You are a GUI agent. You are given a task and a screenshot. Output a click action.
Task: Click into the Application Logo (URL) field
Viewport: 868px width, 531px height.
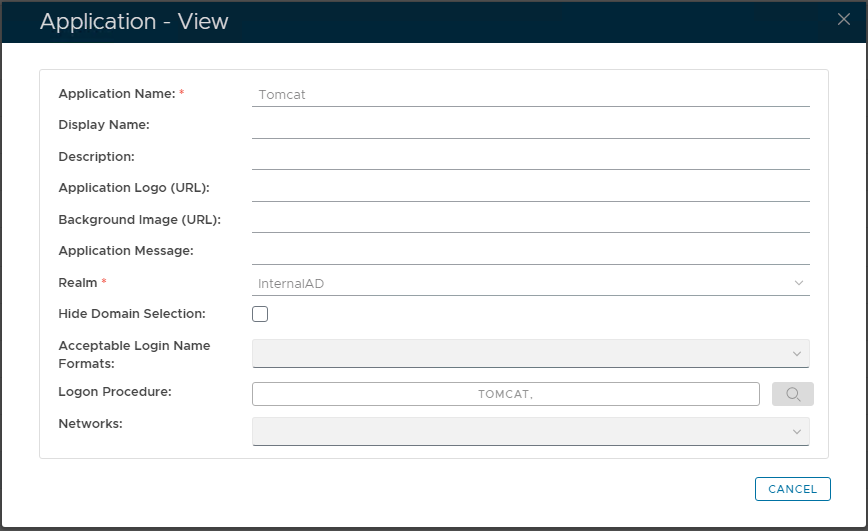(x=530, y=189)
